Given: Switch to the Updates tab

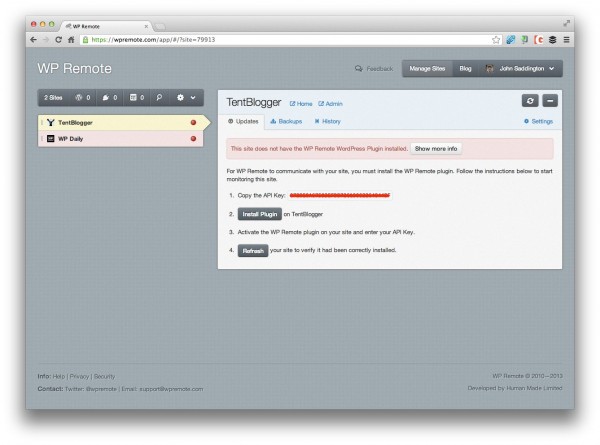Looking at the screenshot, I should click(243, 121).
